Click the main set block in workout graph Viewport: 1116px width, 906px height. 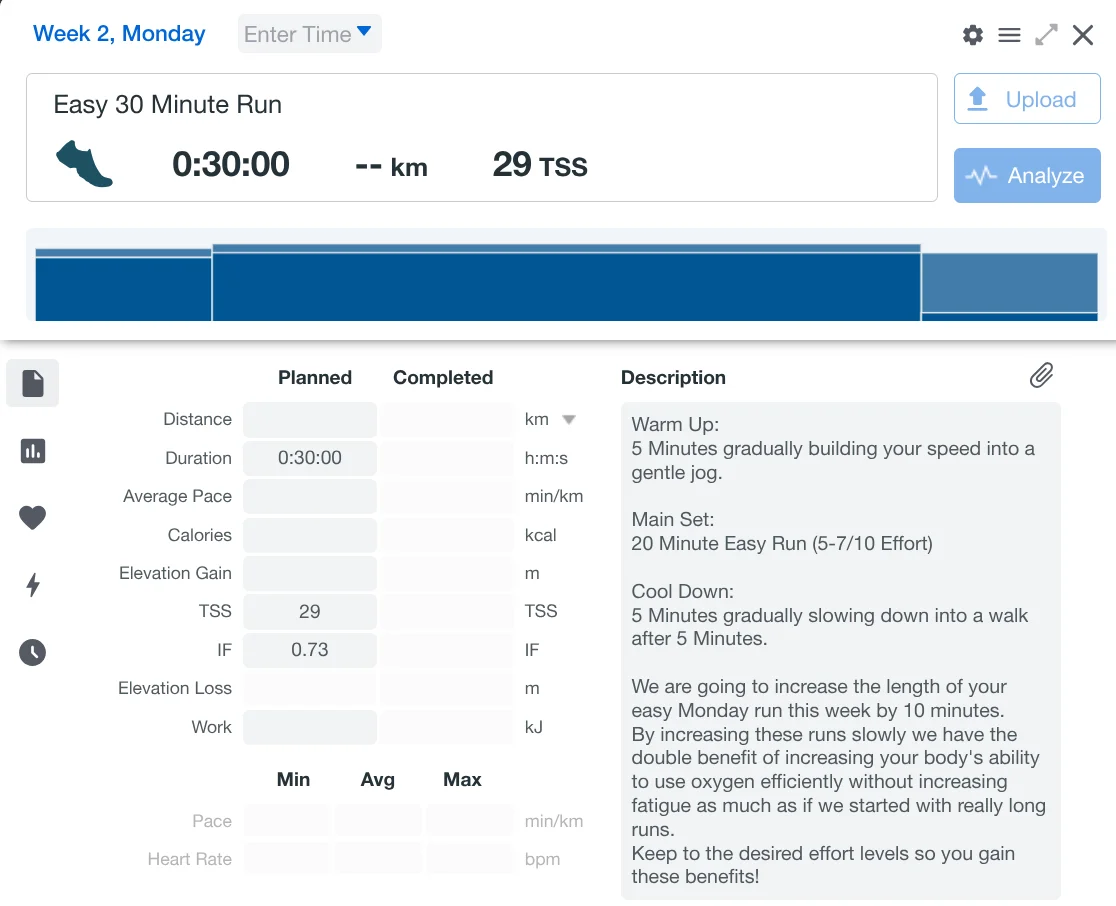tap(566, 285)
